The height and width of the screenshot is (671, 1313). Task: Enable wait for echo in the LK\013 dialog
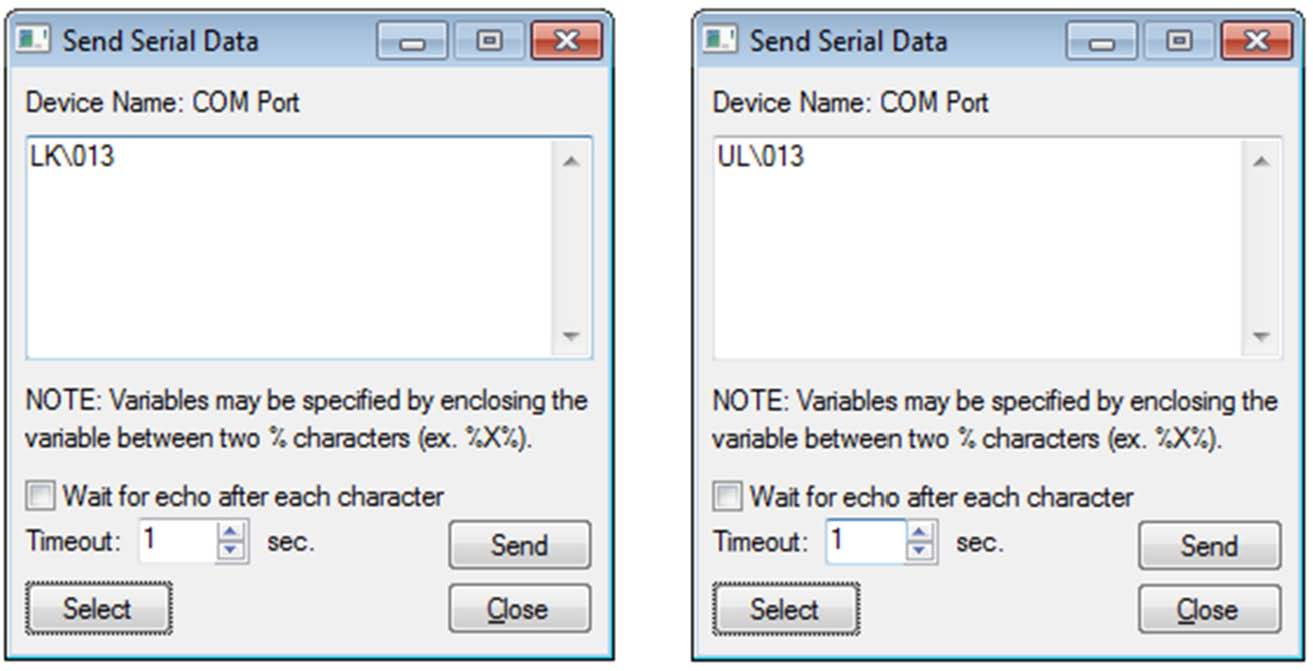(39, 497)
